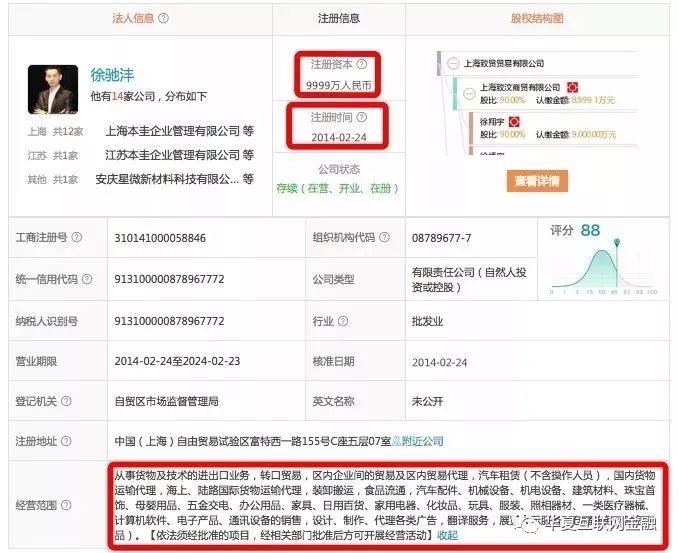Viewport: 678px width, 553px height.
Task: Click the score marker on 评分 chart
Action: 617,243
